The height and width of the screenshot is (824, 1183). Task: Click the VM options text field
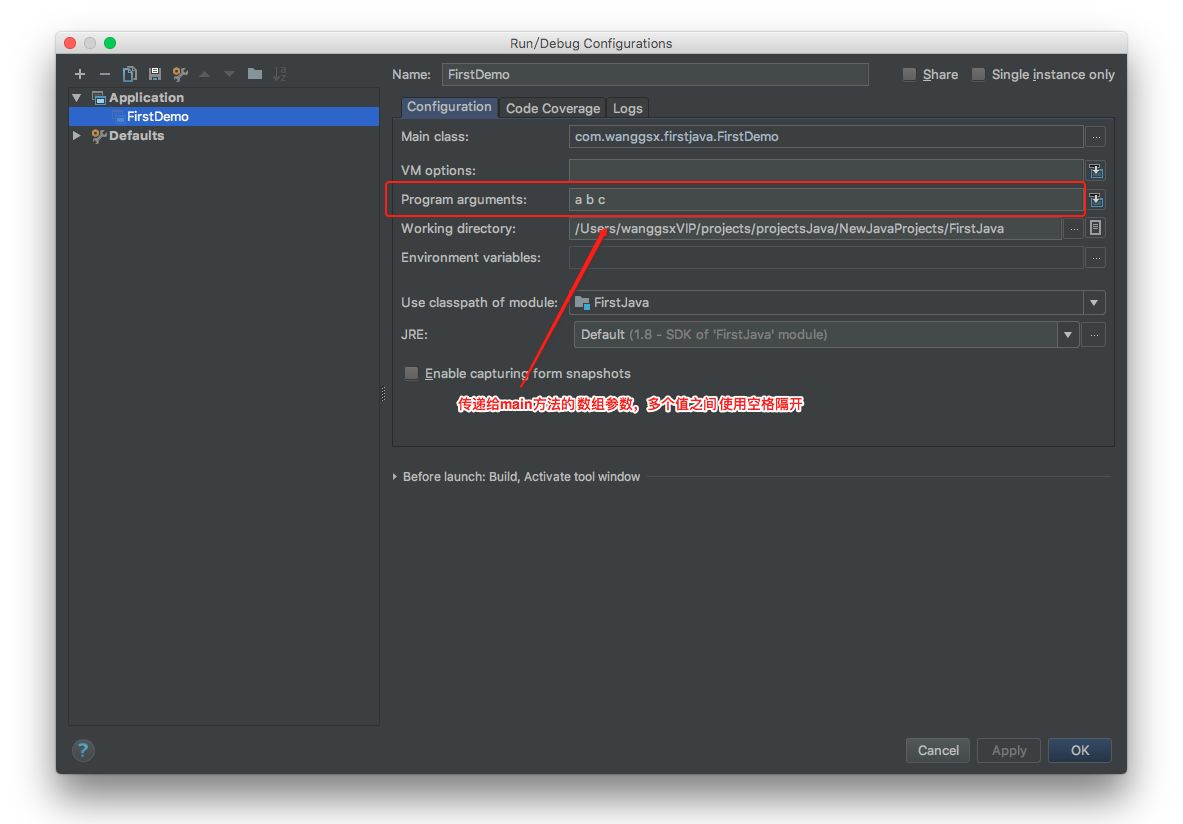click(x=826, y=171)
